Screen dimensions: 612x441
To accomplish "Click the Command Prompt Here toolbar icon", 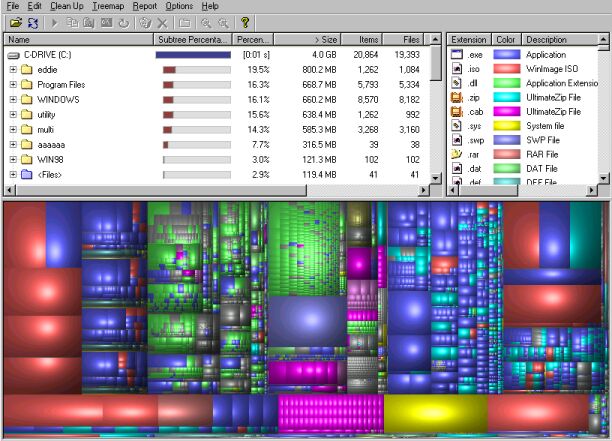I will pyautogui.click(x=106, y=23).
